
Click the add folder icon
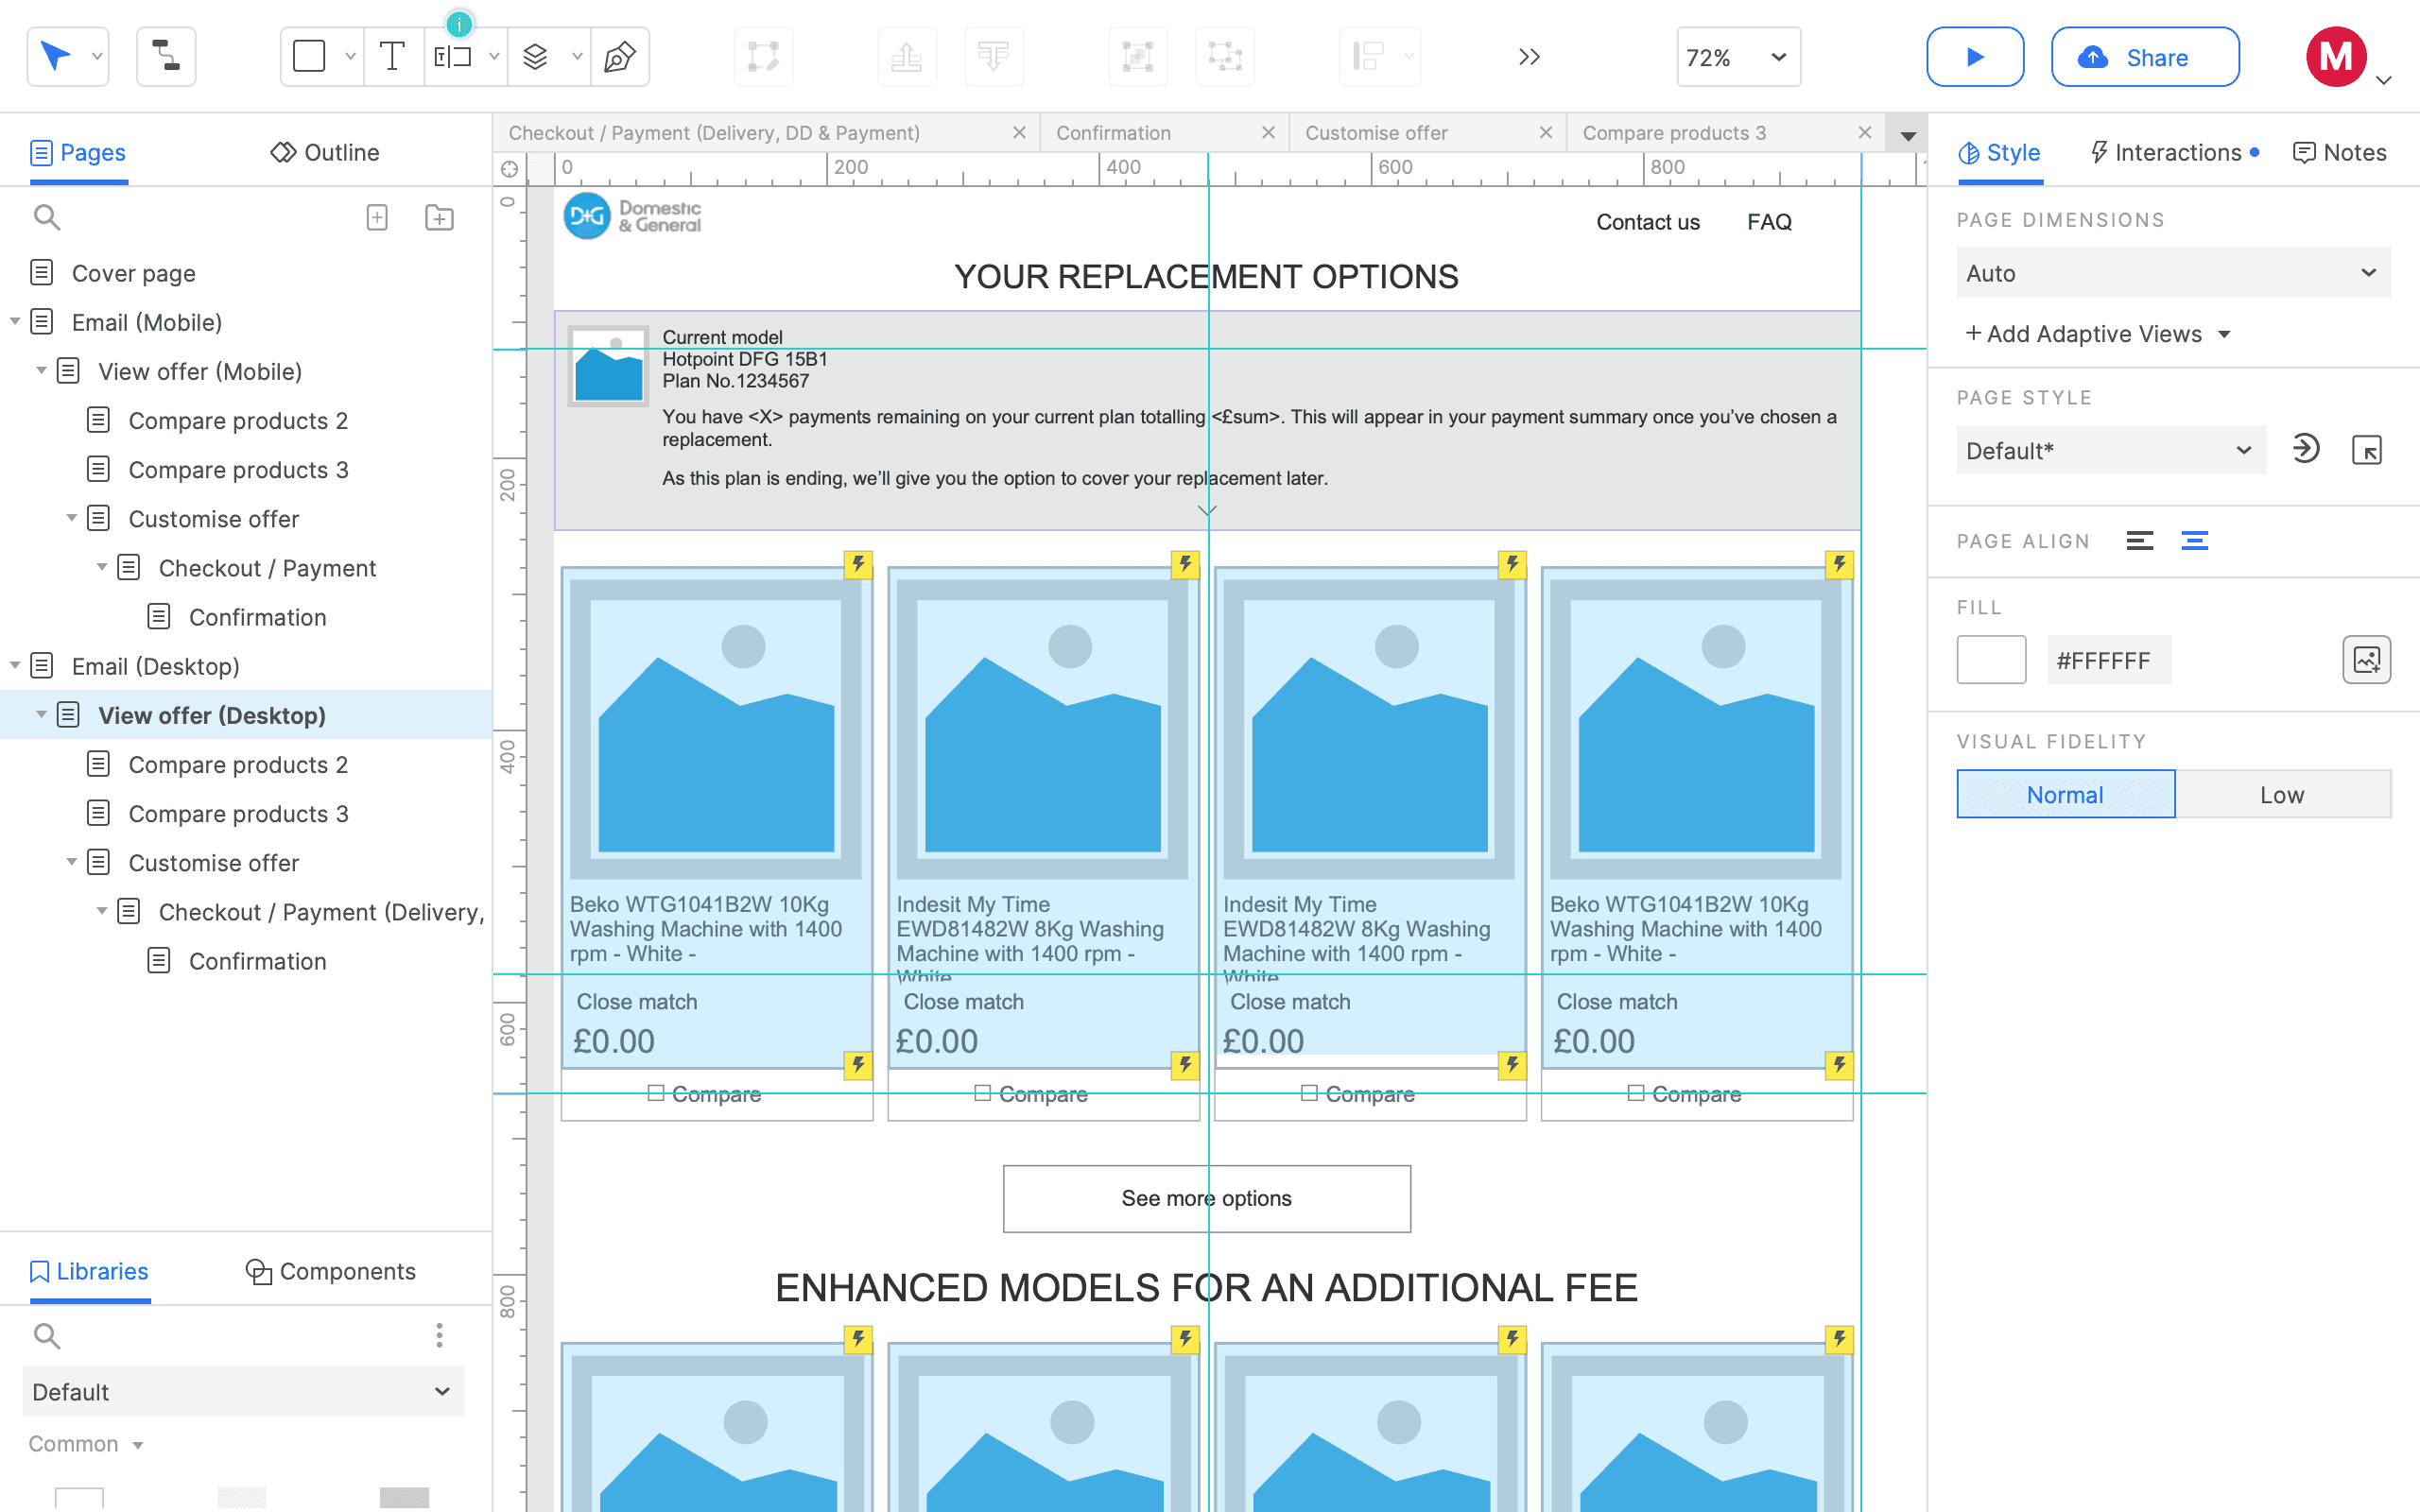(x=439, y=217)
